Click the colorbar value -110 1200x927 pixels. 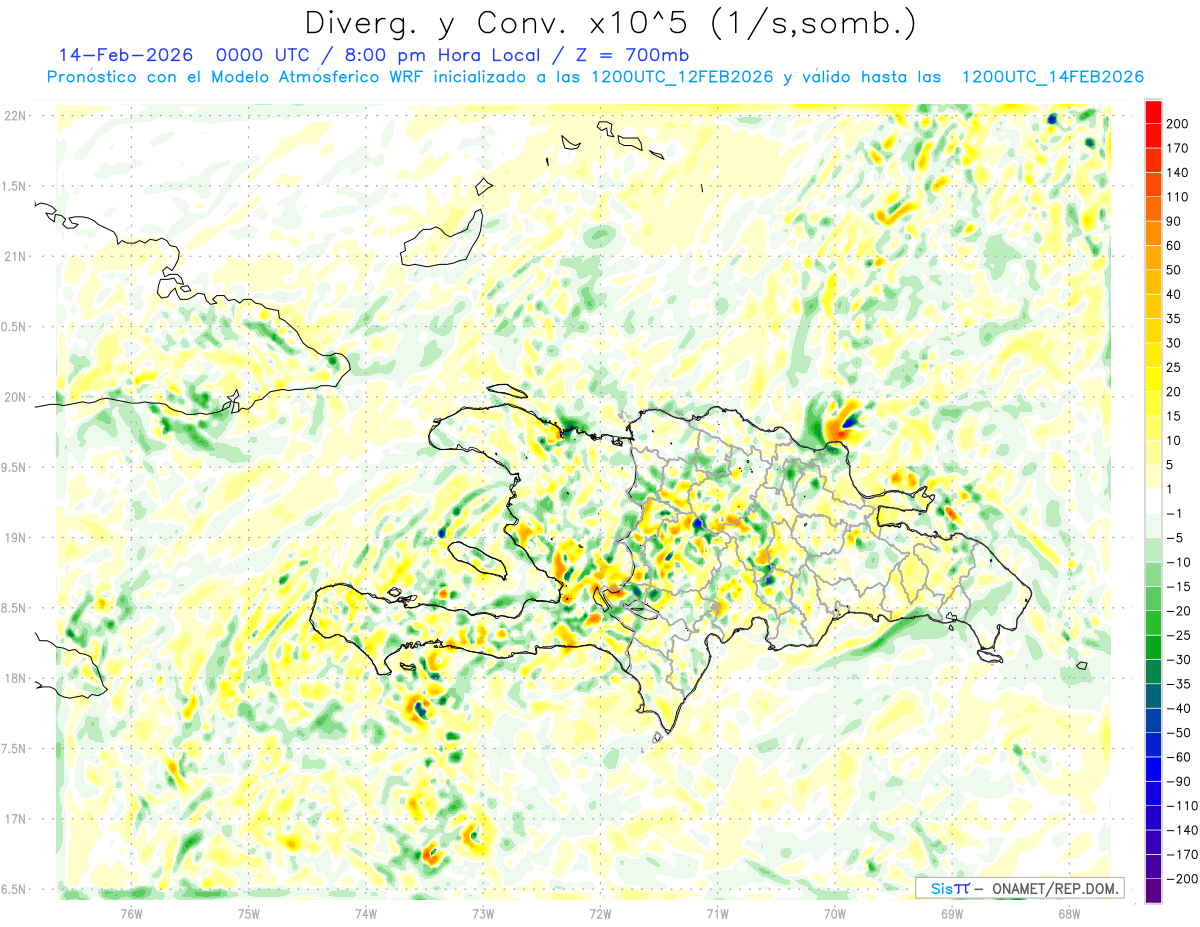tap(1181, 807)
